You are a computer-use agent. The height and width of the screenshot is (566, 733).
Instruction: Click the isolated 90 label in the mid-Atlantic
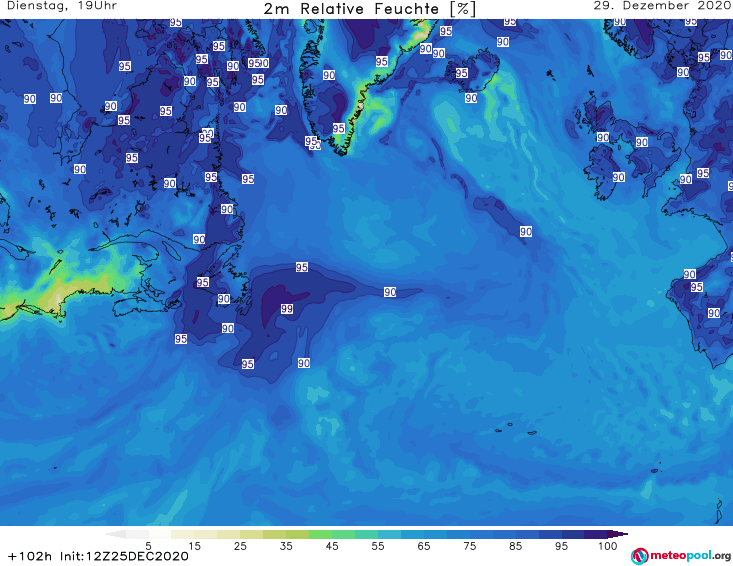(525, 231)
